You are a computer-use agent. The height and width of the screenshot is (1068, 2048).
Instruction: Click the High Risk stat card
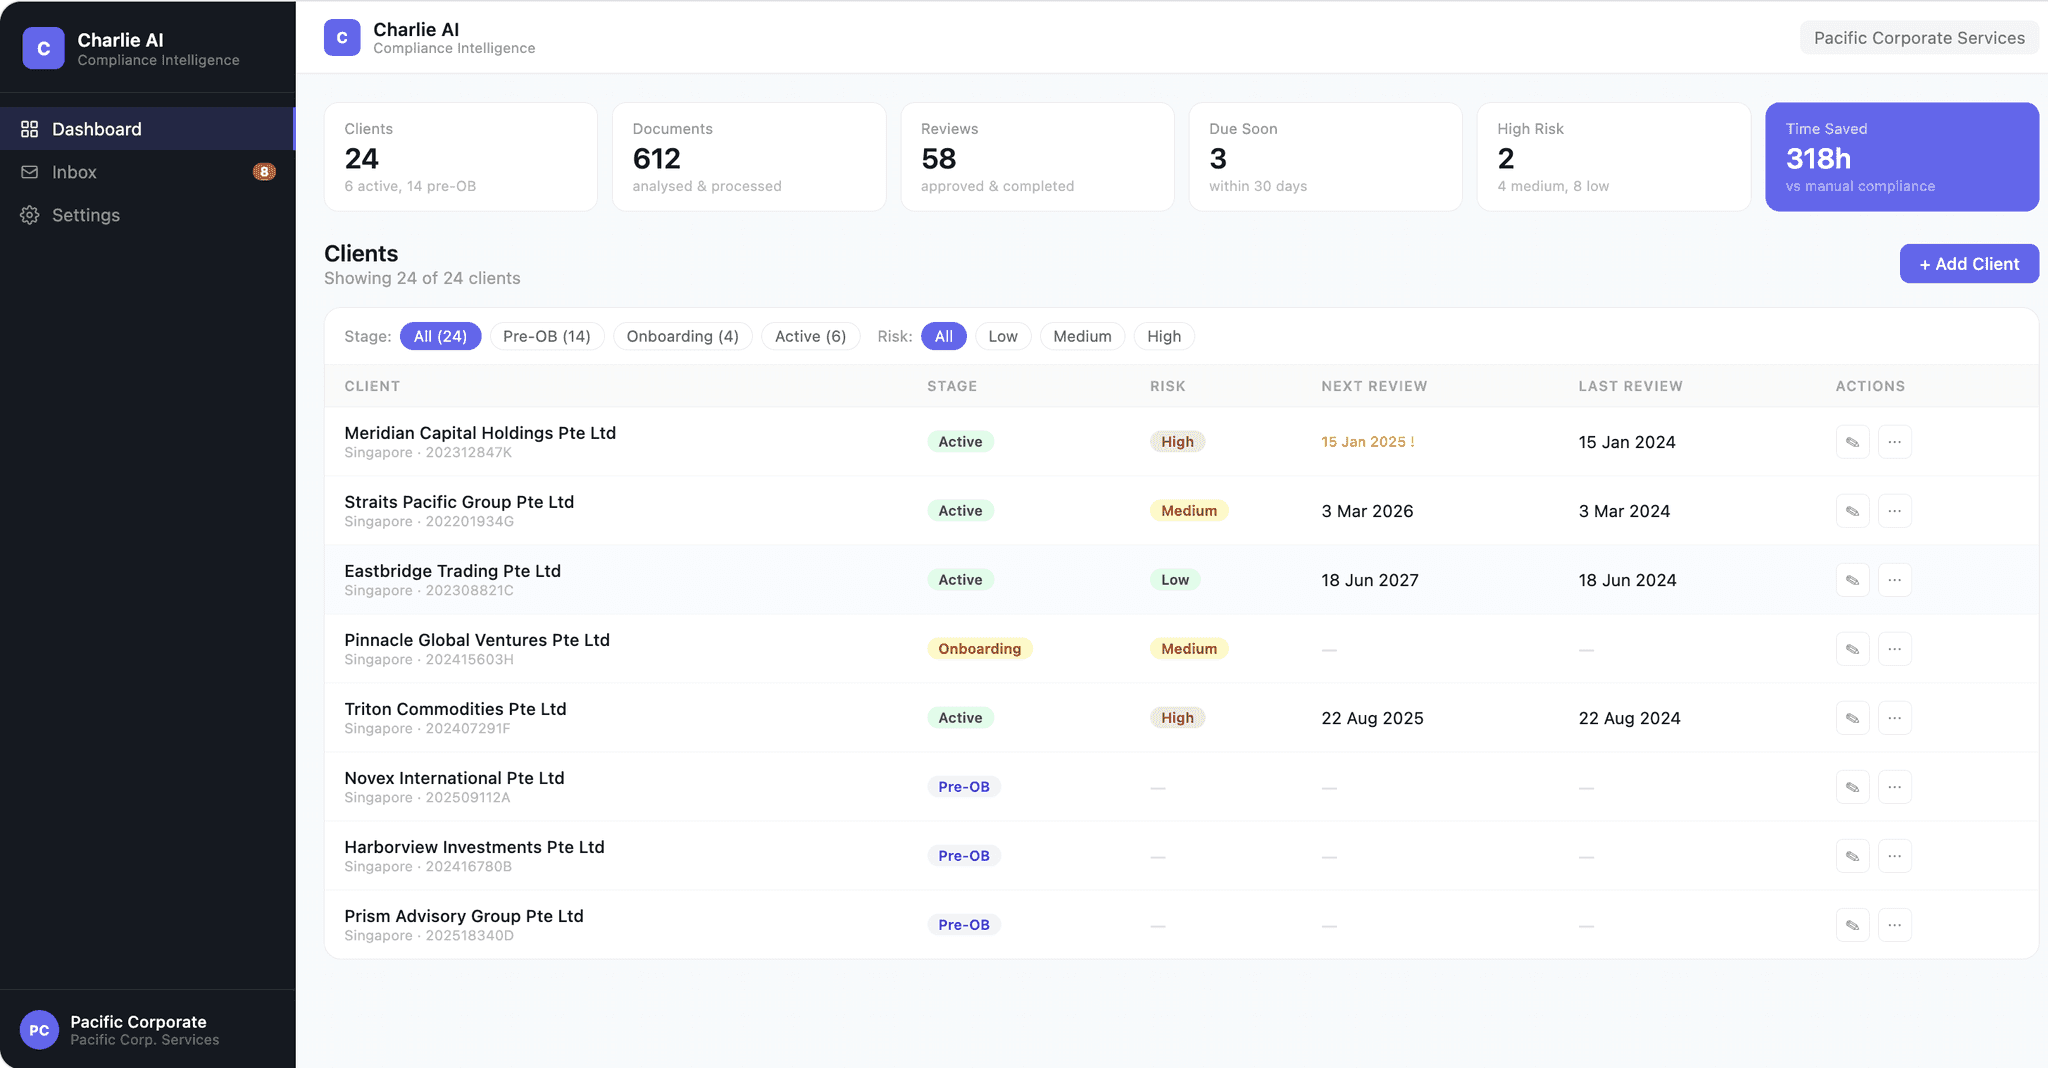(1614, 157)
